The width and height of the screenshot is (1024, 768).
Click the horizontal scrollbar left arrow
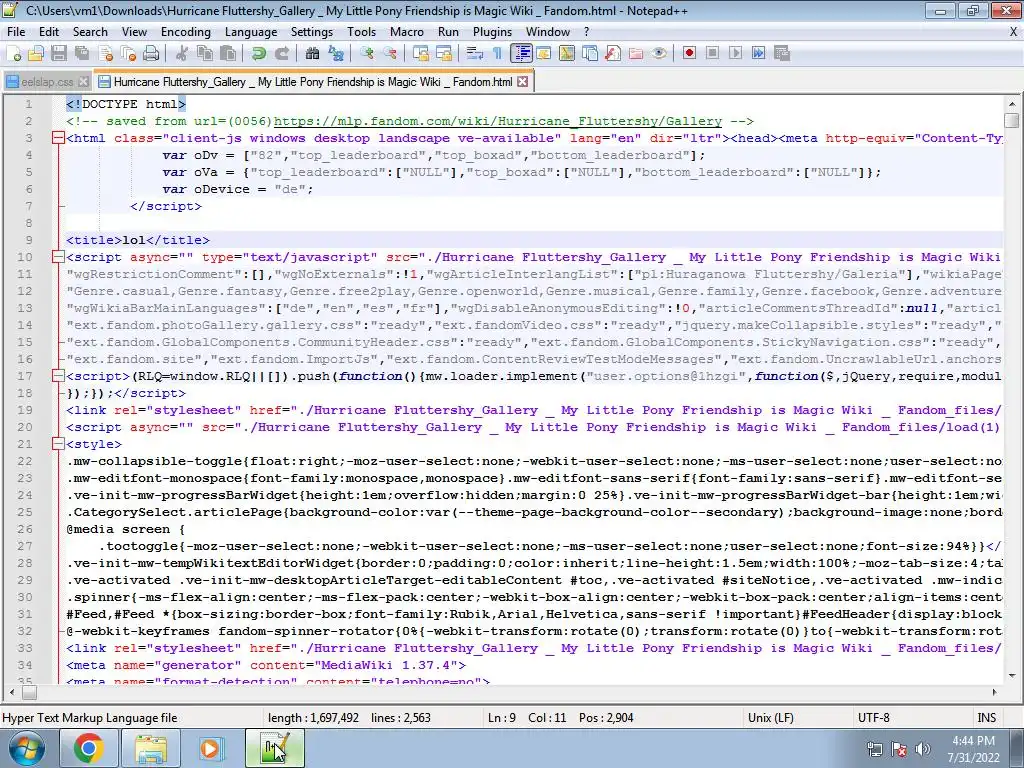(12, 692)
